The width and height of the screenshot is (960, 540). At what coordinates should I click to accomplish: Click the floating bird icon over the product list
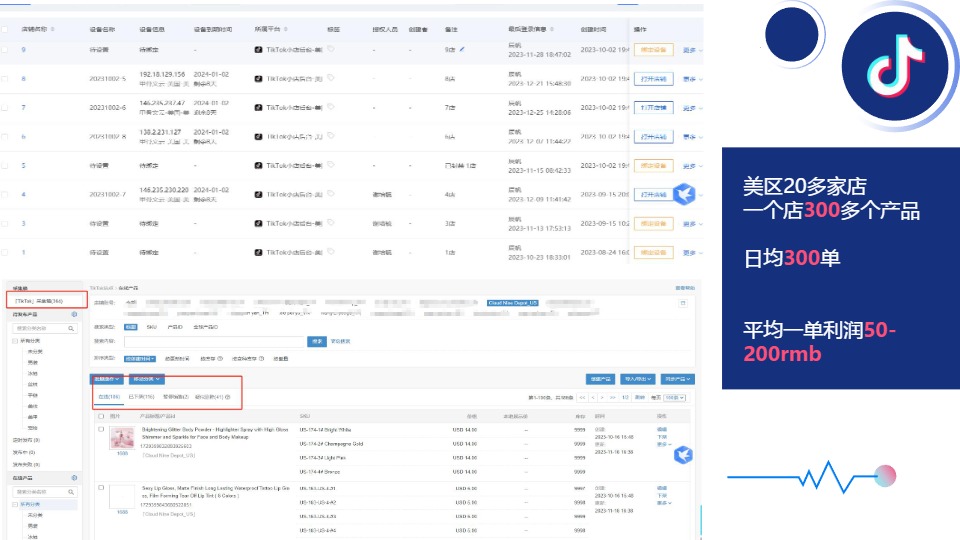[683, 455]
